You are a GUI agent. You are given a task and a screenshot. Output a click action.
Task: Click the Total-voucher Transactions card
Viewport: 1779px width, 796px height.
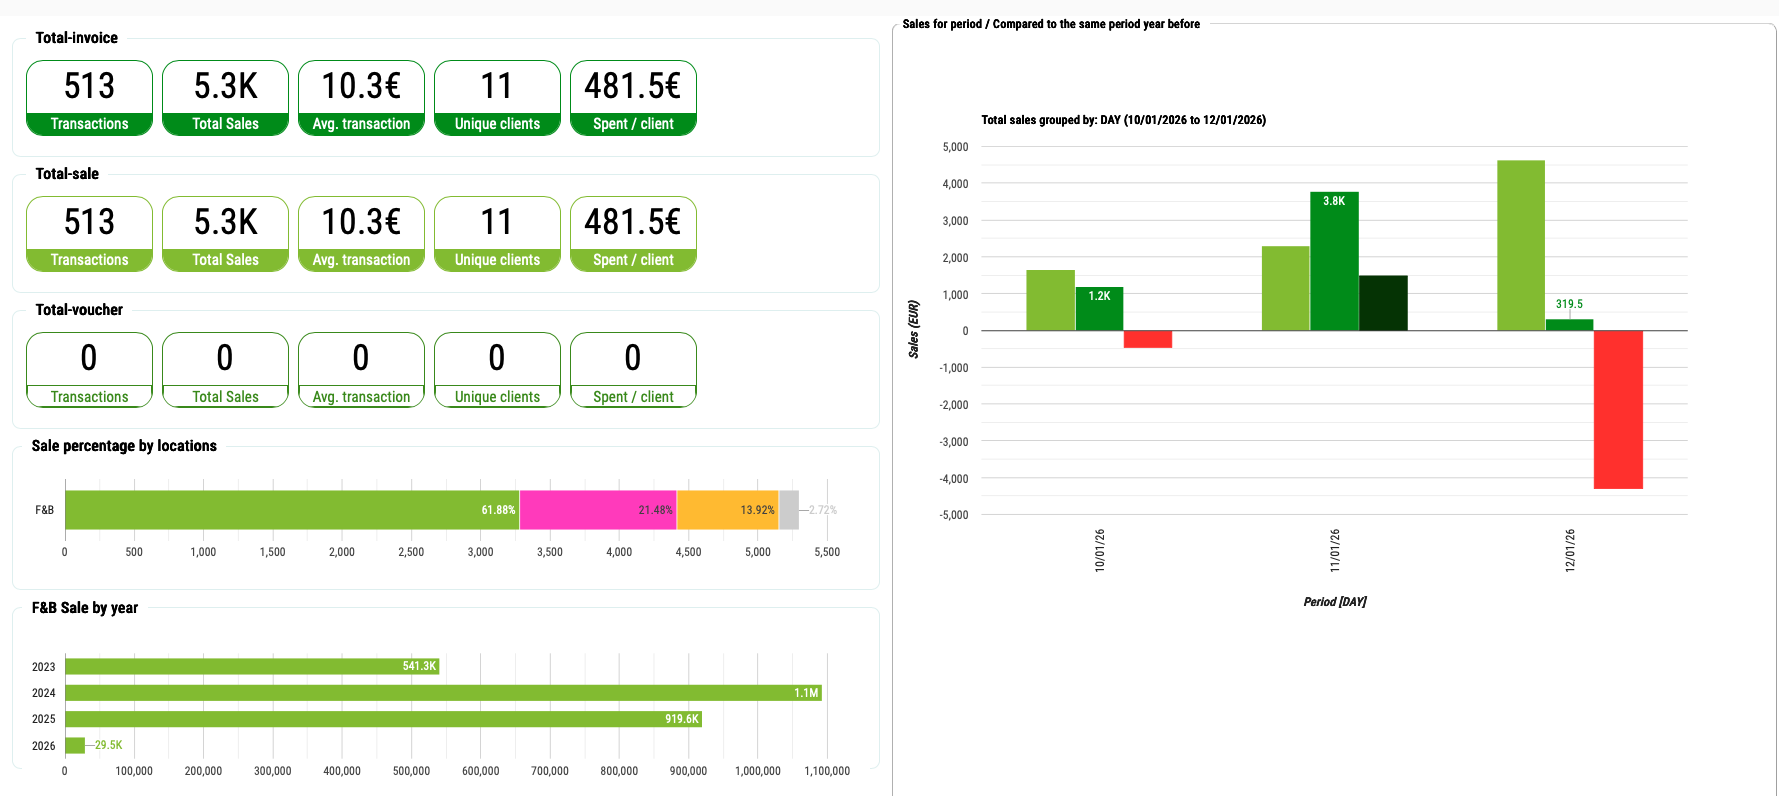tap(89, 370)
